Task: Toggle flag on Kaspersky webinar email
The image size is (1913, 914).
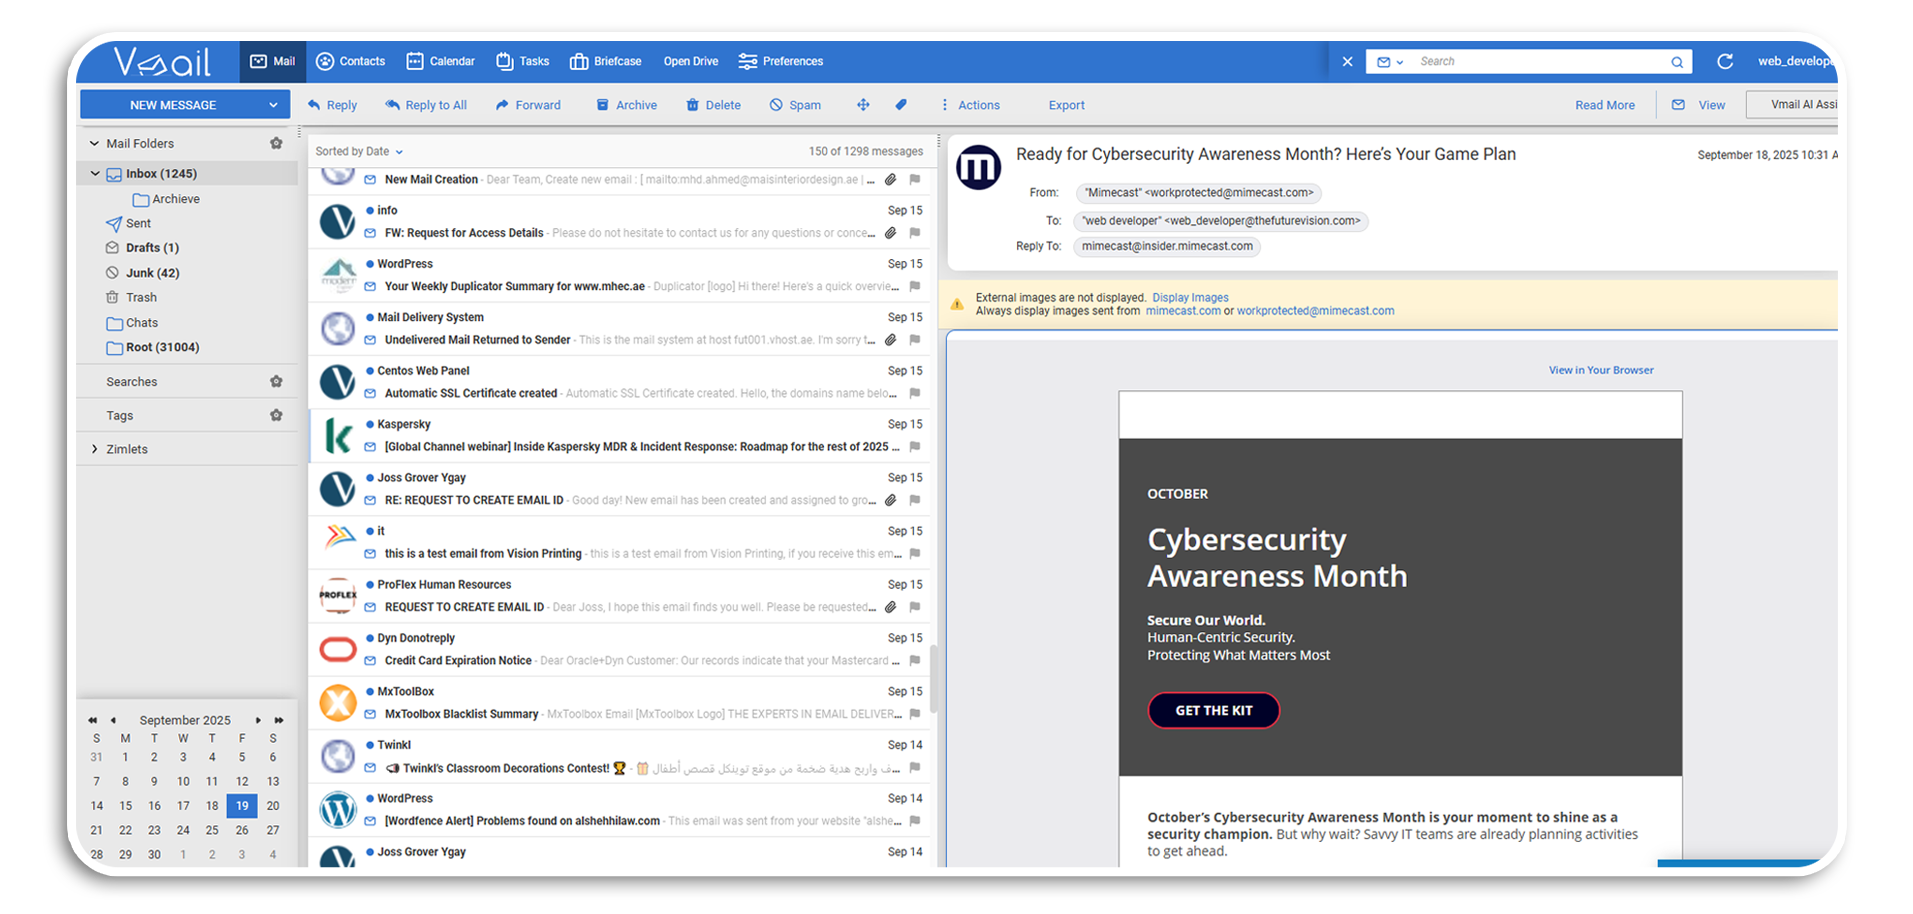Action: [x=915, y=447]
